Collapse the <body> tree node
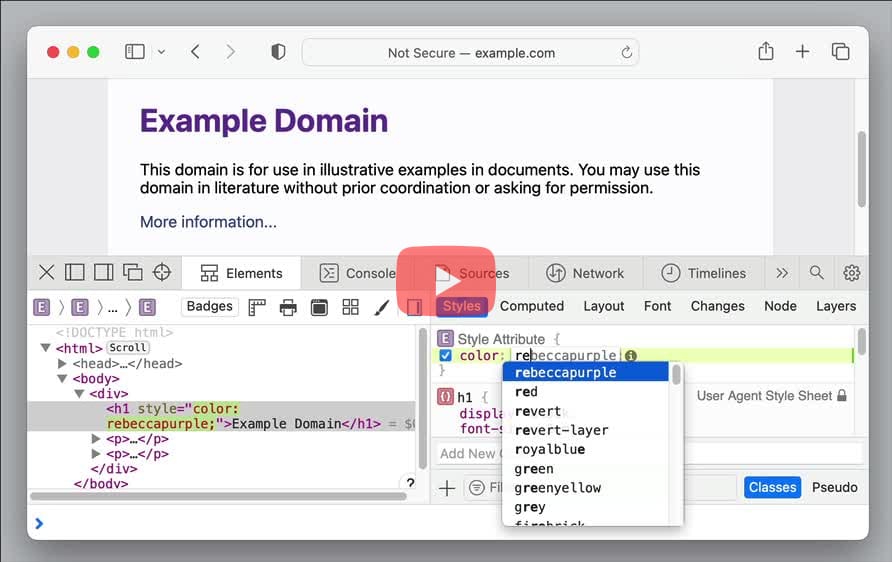This screenshot has width=892, height=562. click(x=63, y=378)
